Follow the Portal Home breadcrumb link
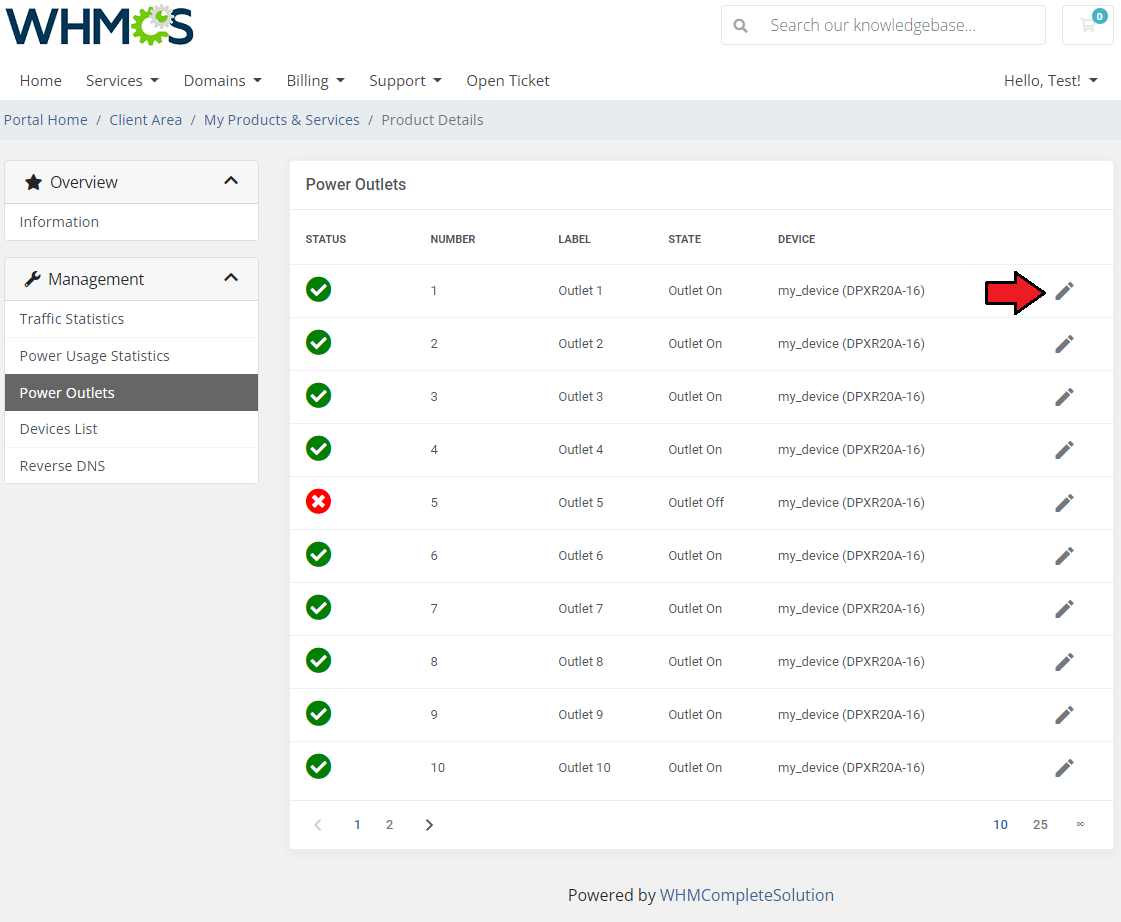This screenshot has height=922, width=1121. click(x=46, y=120)
